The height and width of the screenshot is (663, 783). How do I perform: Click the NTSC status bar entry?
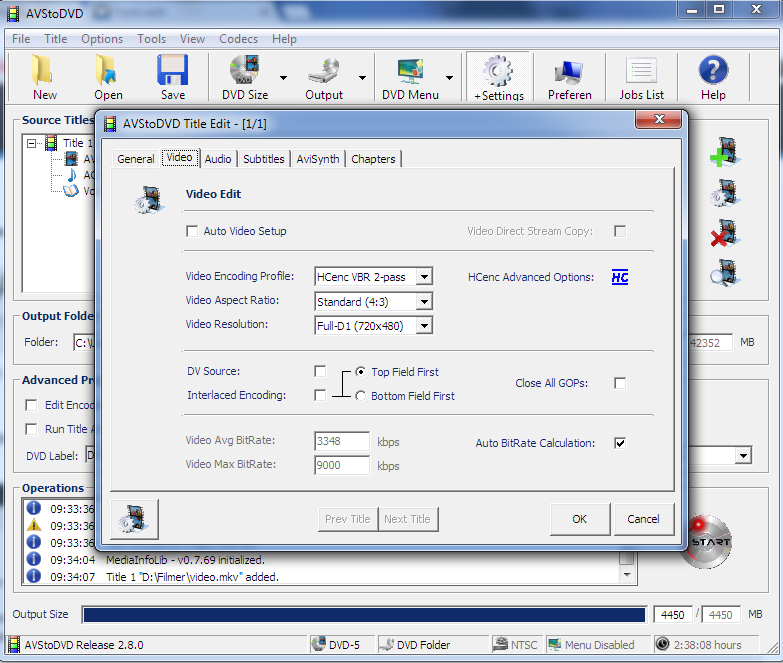click(x=515, y=645)
